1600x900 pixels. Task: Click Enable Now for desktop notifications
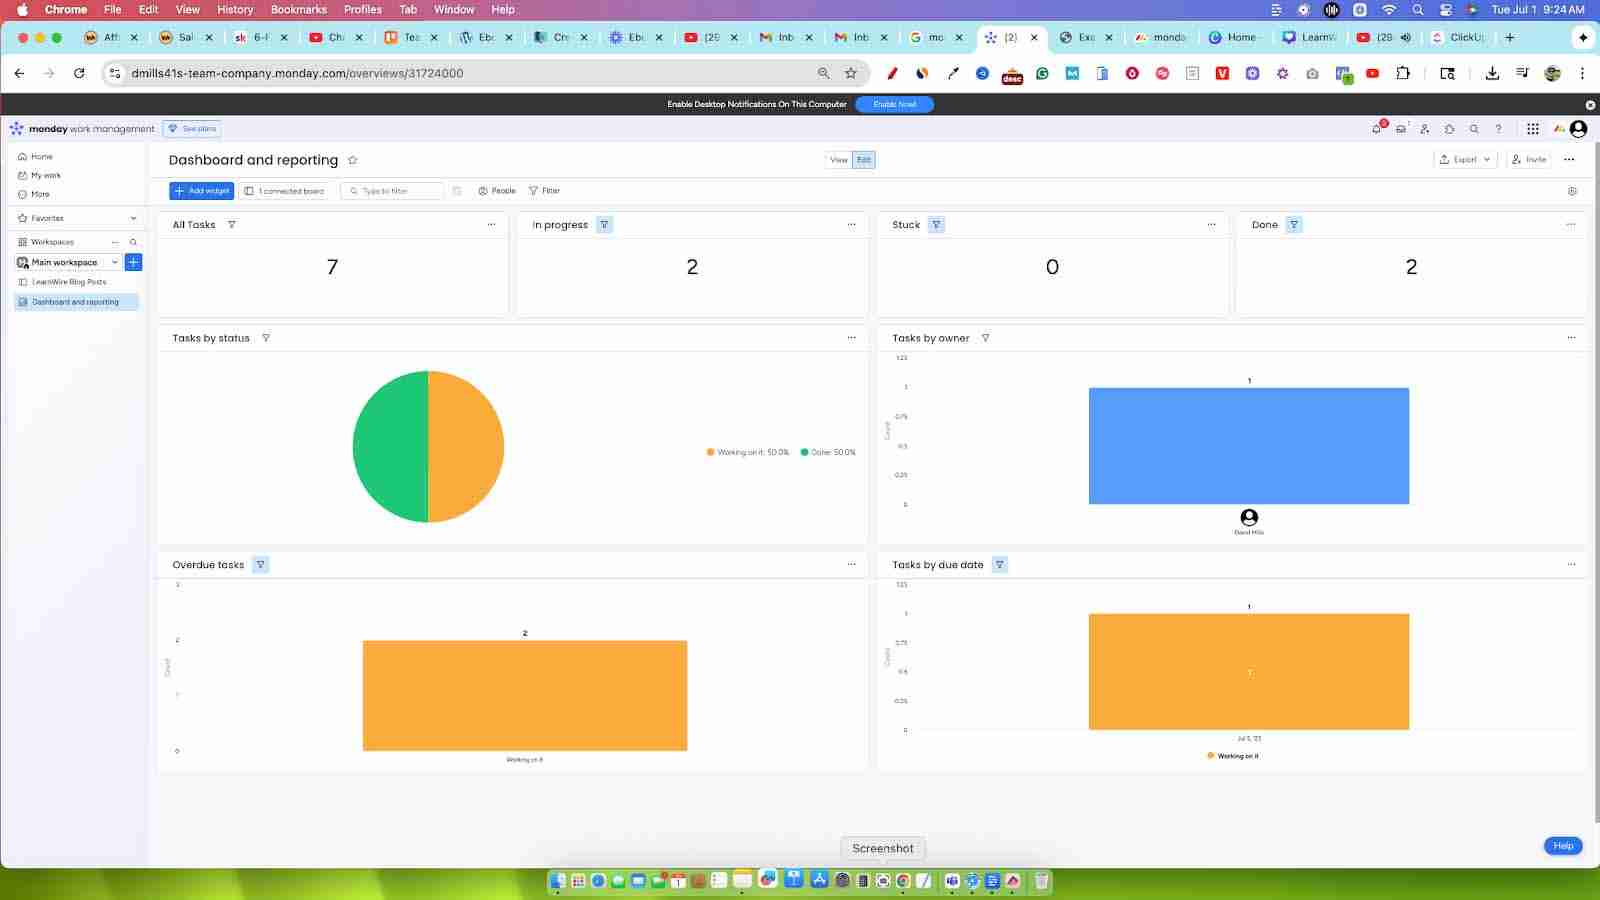(x=894, y=104)
